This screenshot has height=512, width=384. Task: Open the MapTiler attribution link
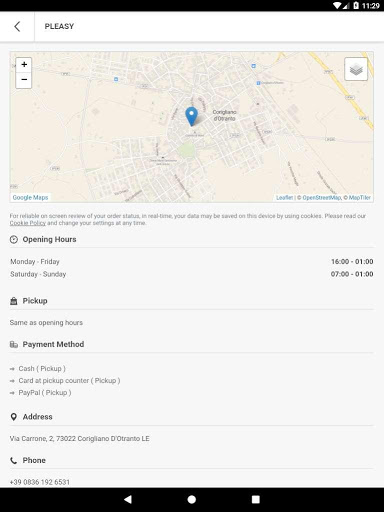(360, 198)
